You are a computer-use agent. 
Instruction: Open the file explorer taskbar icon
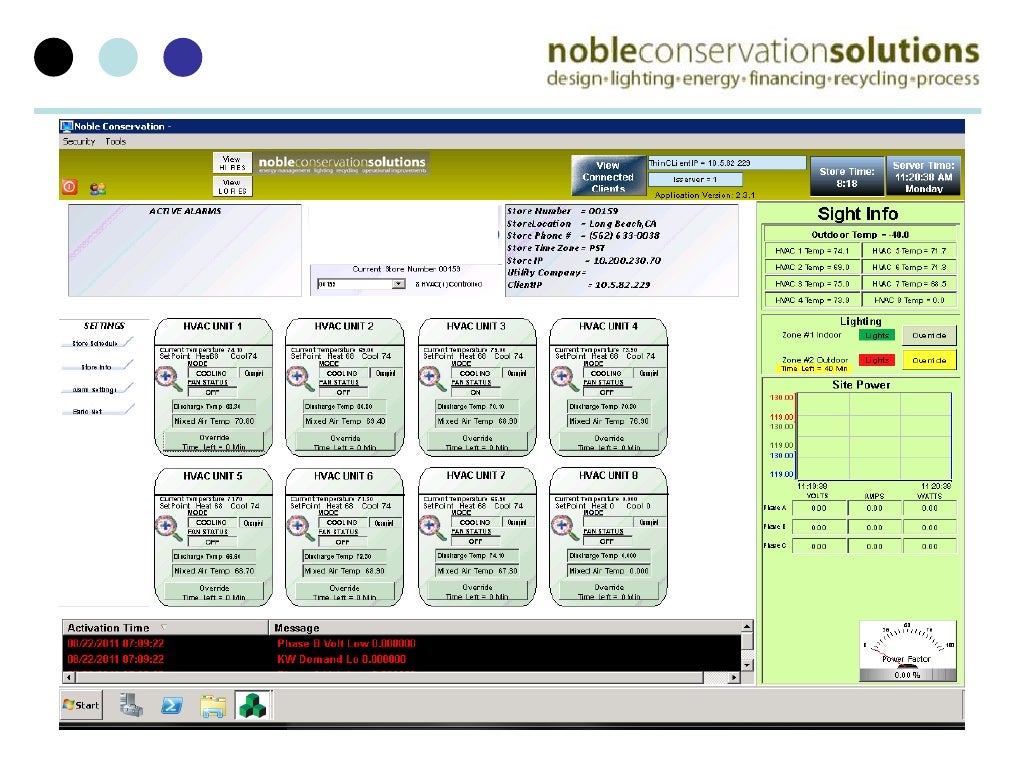[213, 706]
